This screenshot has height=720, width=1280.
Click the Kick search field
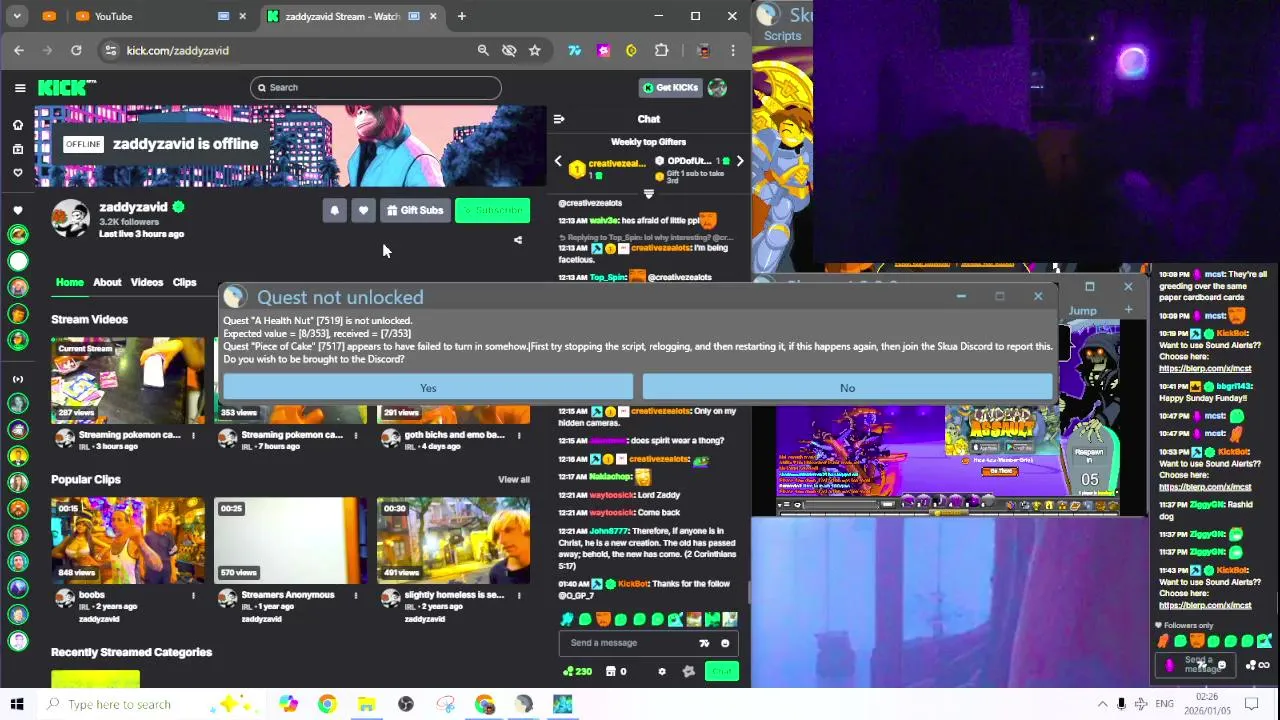point(375,88)
